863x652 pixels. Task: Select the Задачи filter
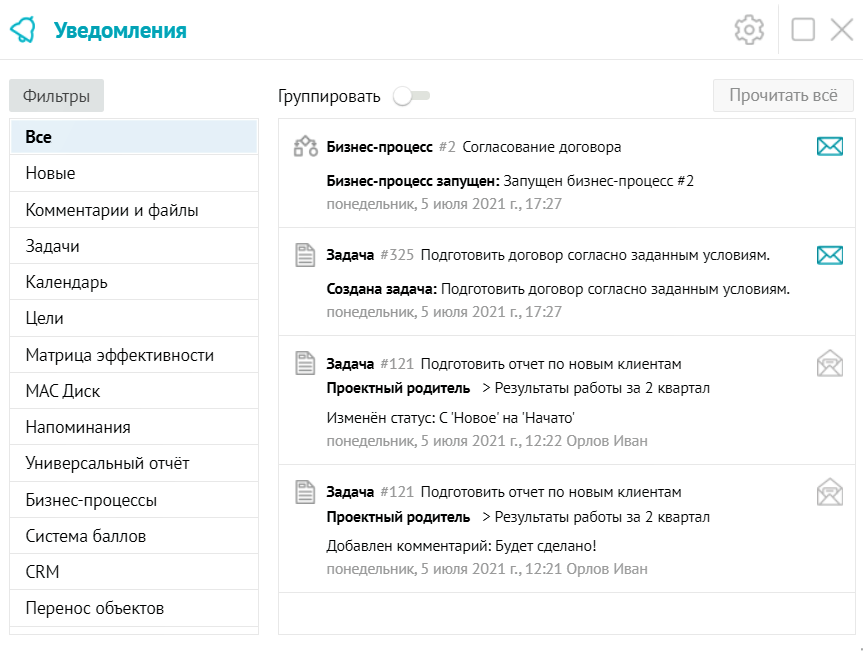53,245
